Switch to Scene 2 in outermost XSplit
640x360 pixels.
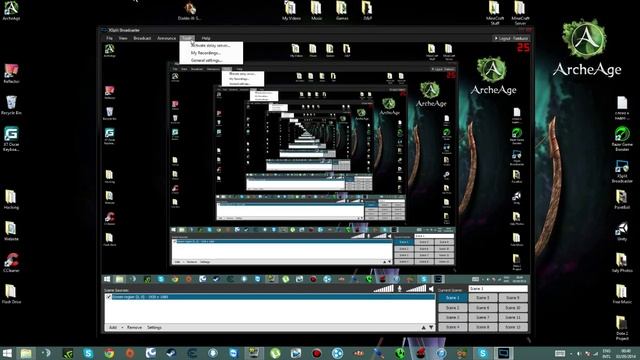point(452,307)
